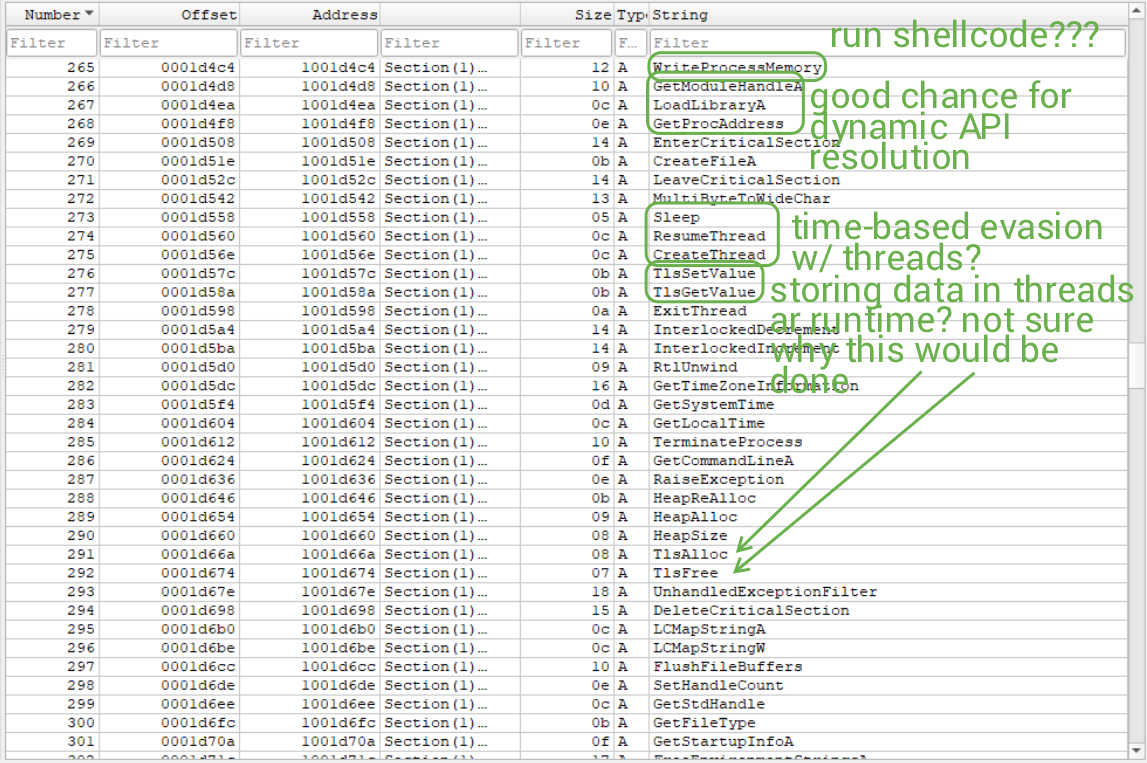Screen dimensions: 1147x763
Task: Focus the Number column filter field
Action: 52,43
